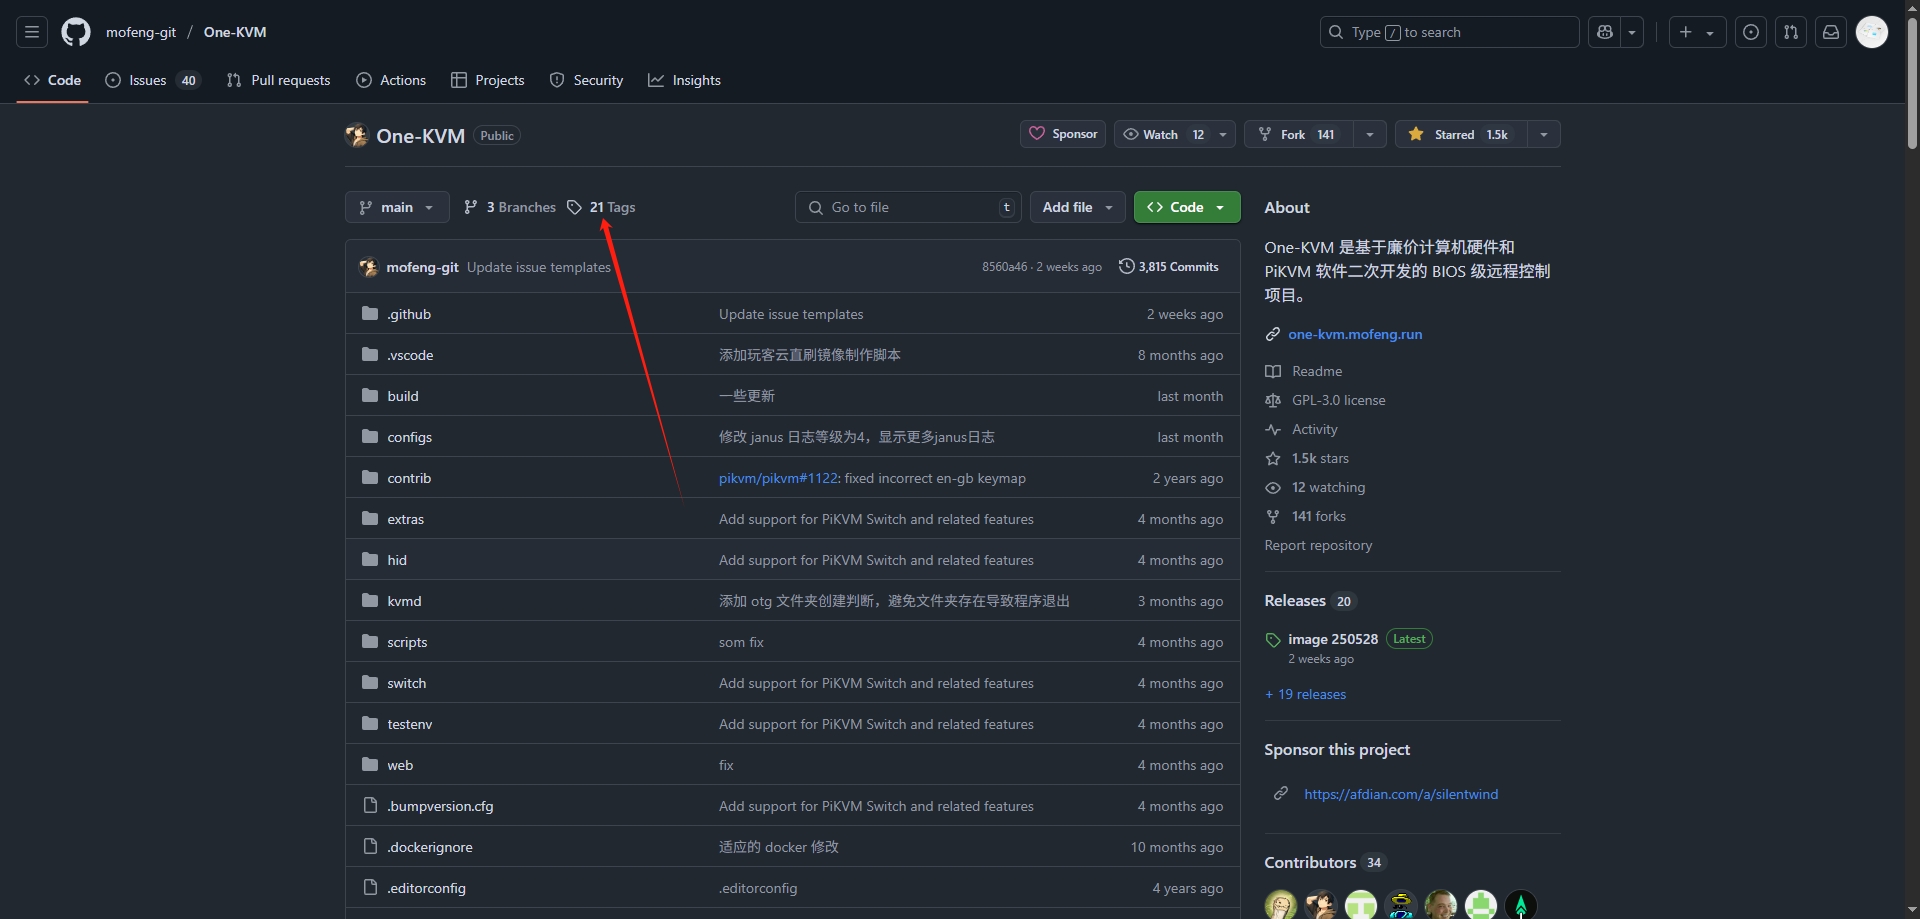This screenshot has height=919, width=1920.
Task: Click the first contributor avatar
Action: click(x=1280, y=904)
